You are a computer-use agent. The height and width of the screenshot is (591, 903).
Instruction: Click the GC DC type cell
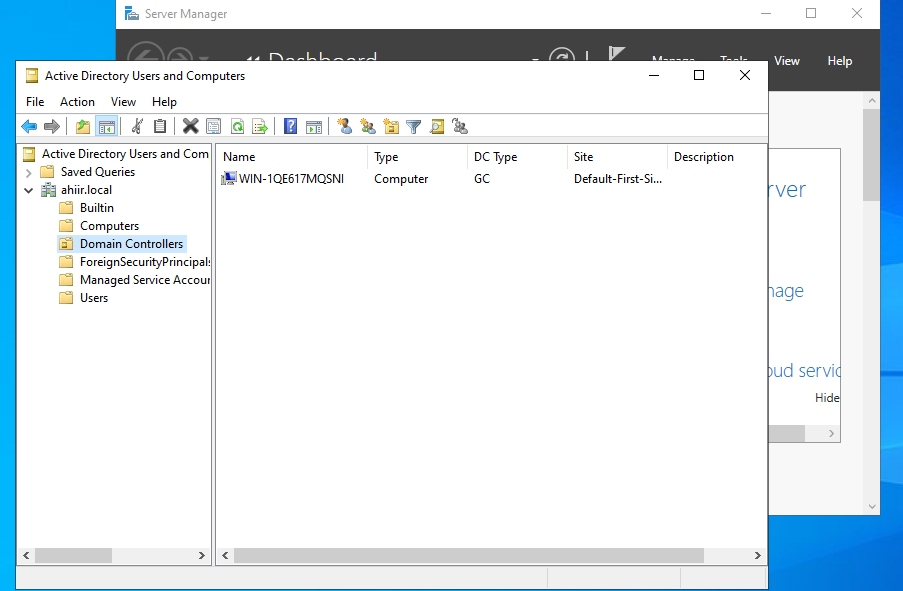[481, 179]
